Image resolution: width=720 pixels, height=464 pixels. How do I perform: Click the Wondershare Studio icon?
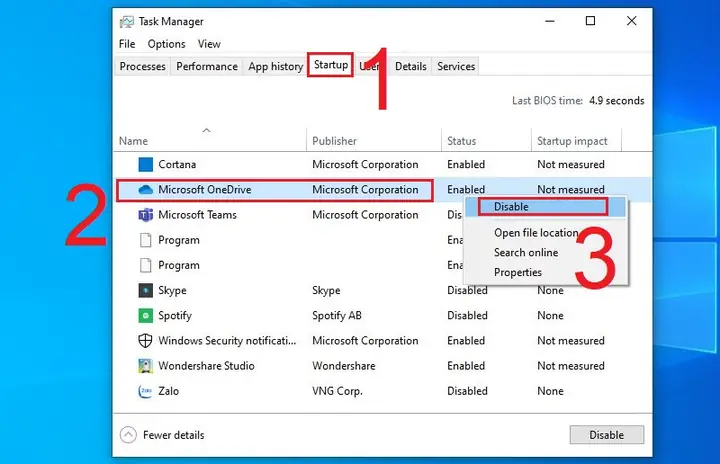coord(146,366)
